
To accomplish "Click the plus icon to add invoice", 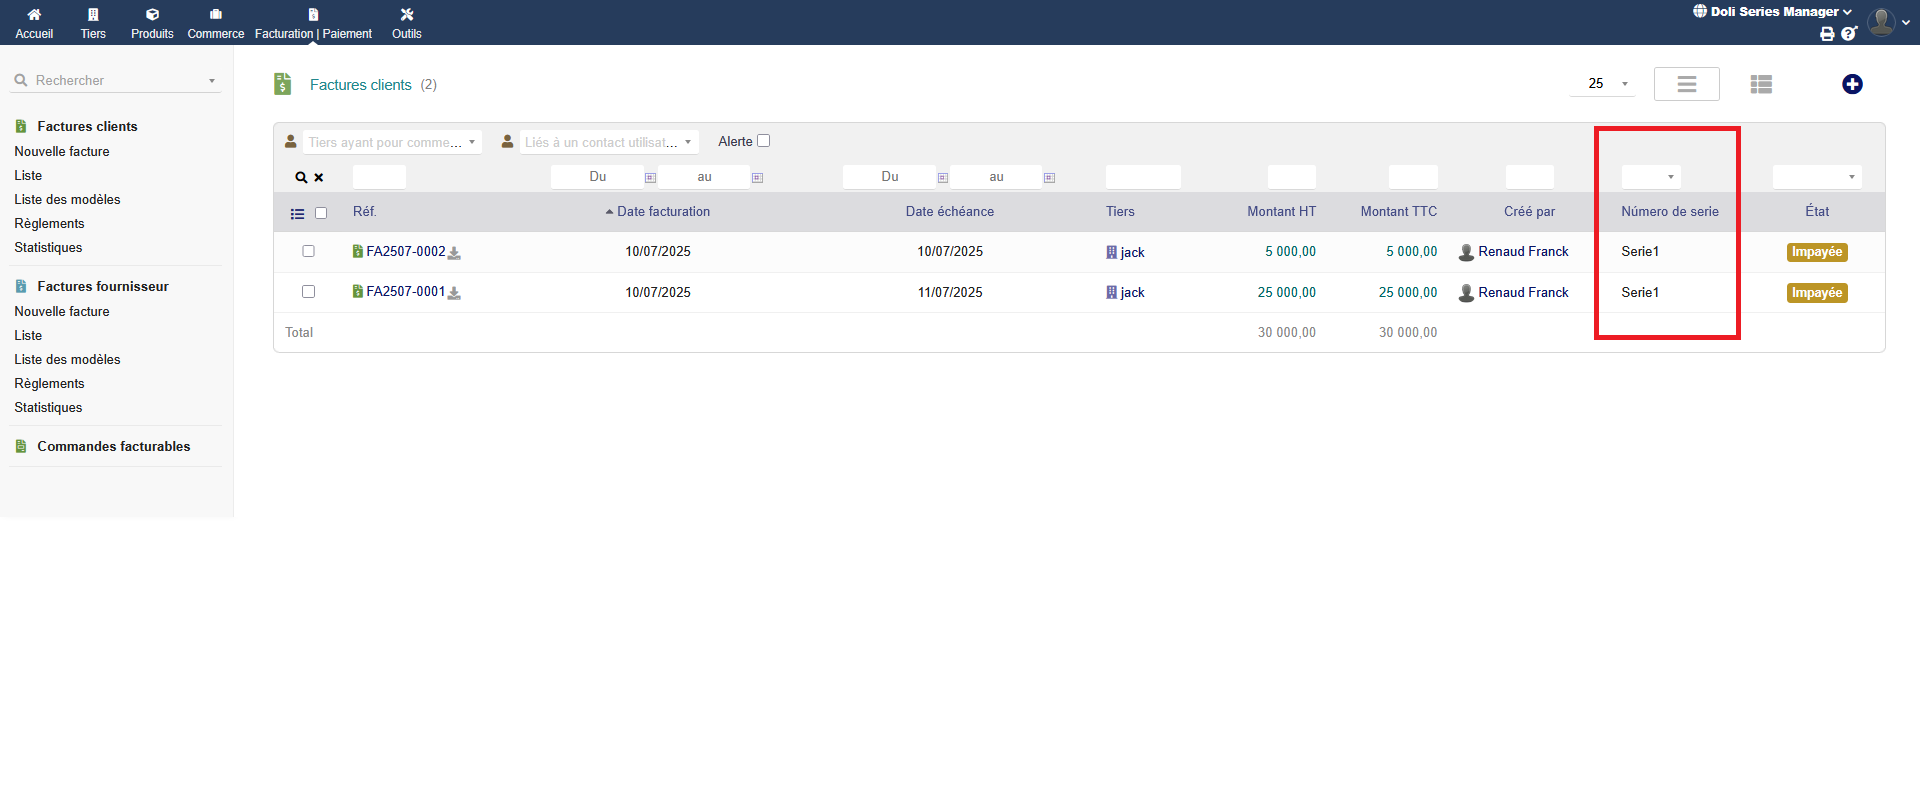I will (x=1852, y=85).
